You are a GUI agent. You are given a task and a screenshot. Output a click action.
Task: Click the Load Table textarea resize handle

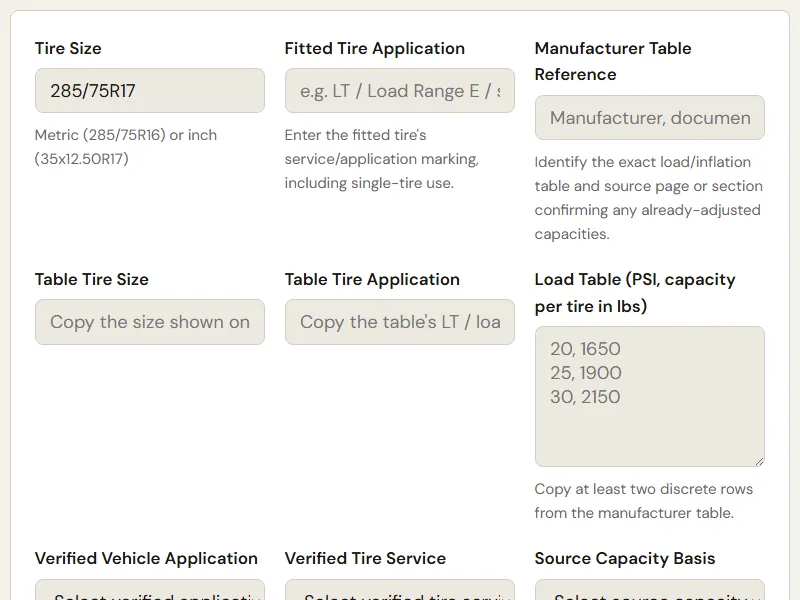click(759, 461)
